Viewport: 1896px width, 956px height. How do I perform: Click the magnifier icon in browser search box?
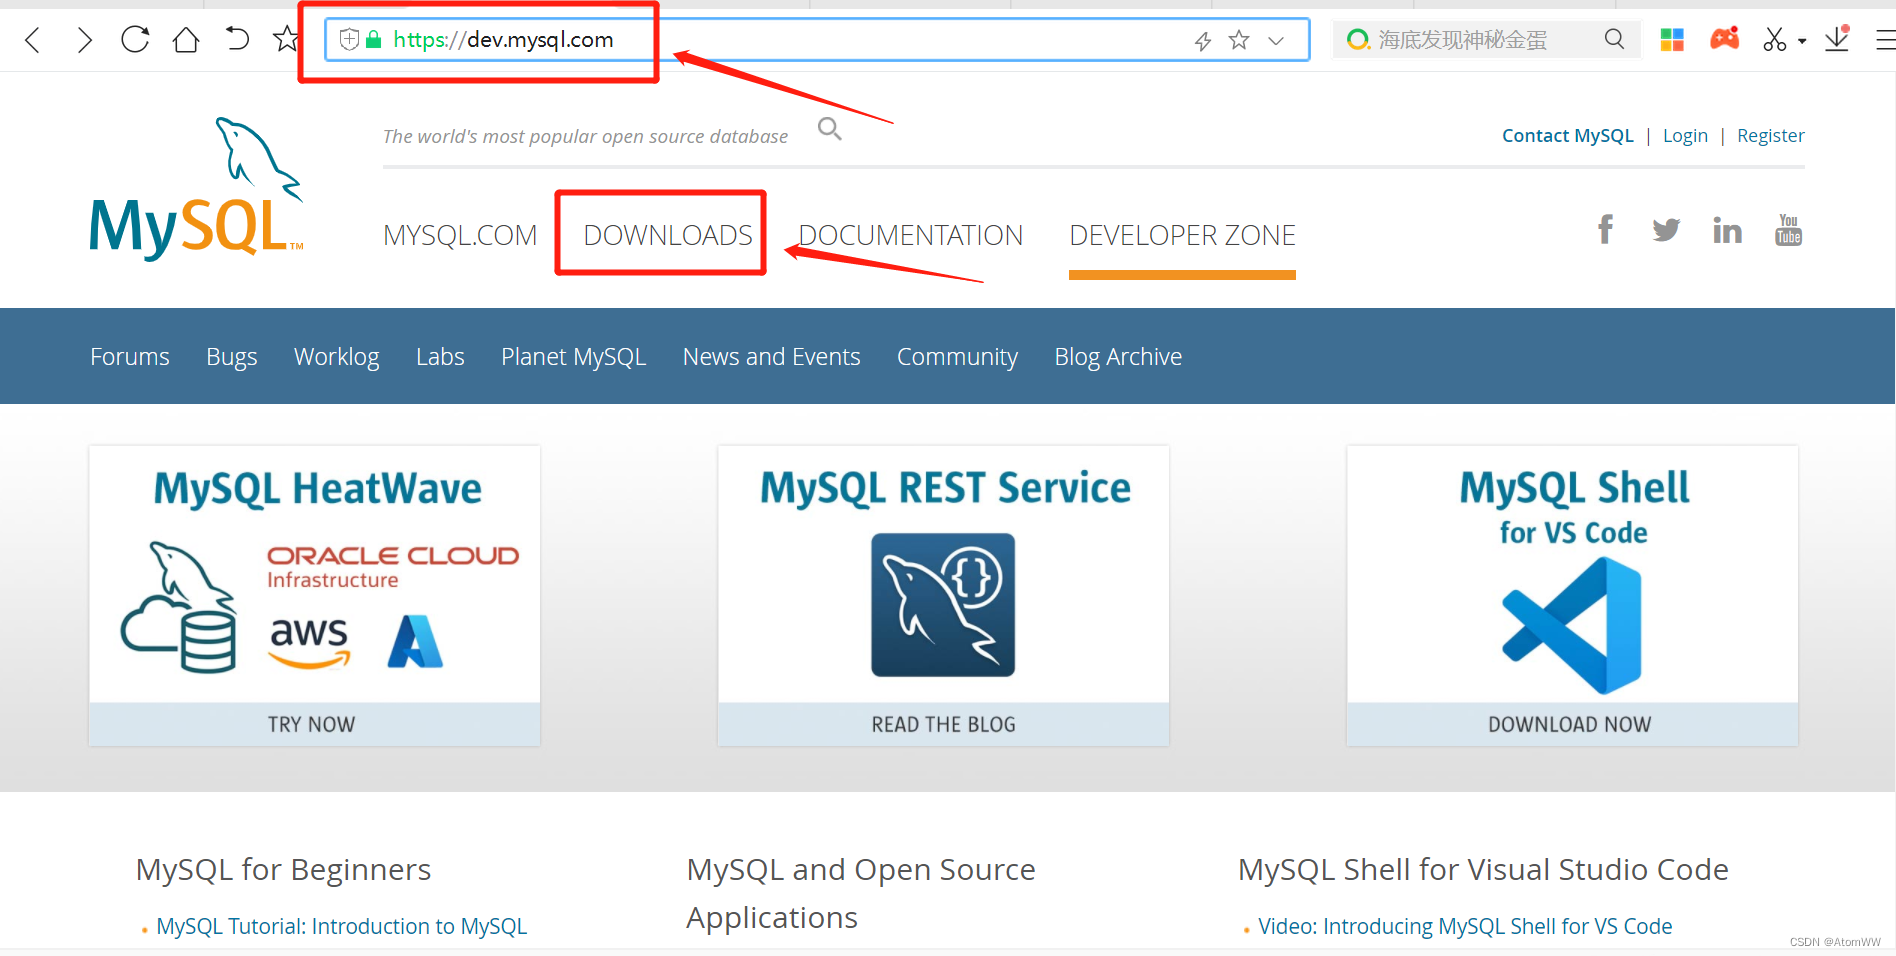tap(1614, 39)
